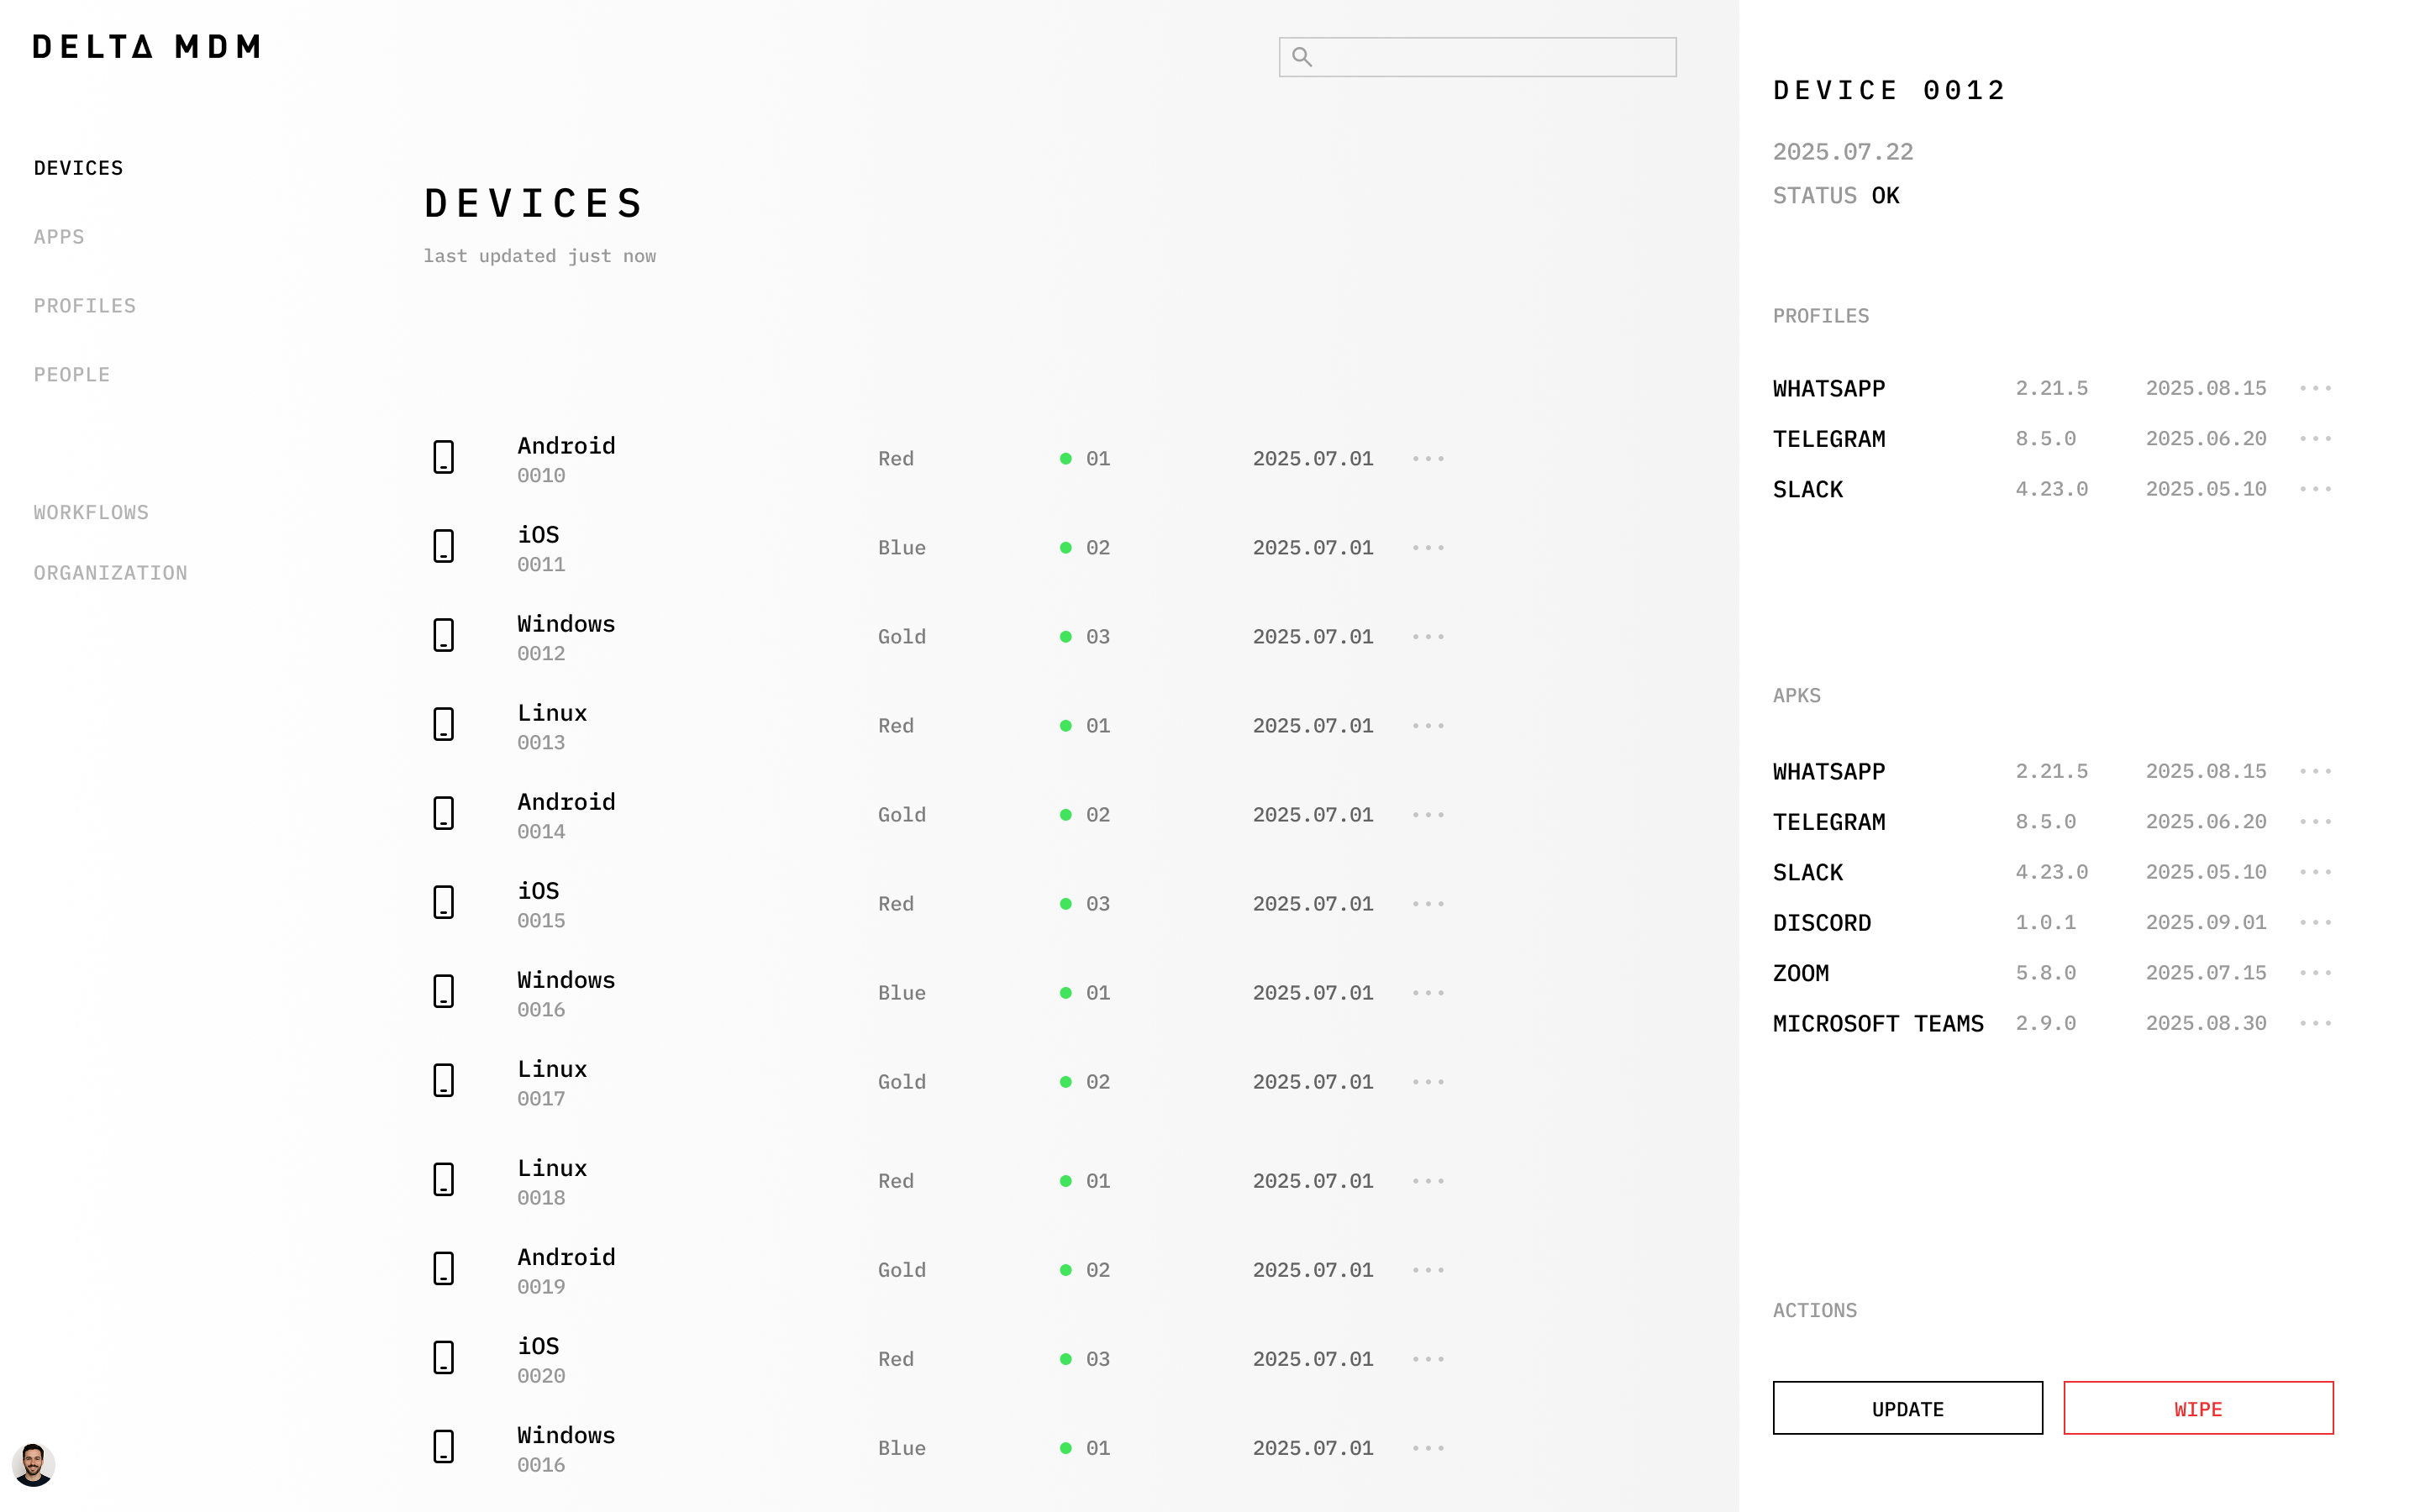This screenshot has height=1512, width=2420.
Task: Open the three-dot menu for Linux 0017
Action: point(1428,1082)
